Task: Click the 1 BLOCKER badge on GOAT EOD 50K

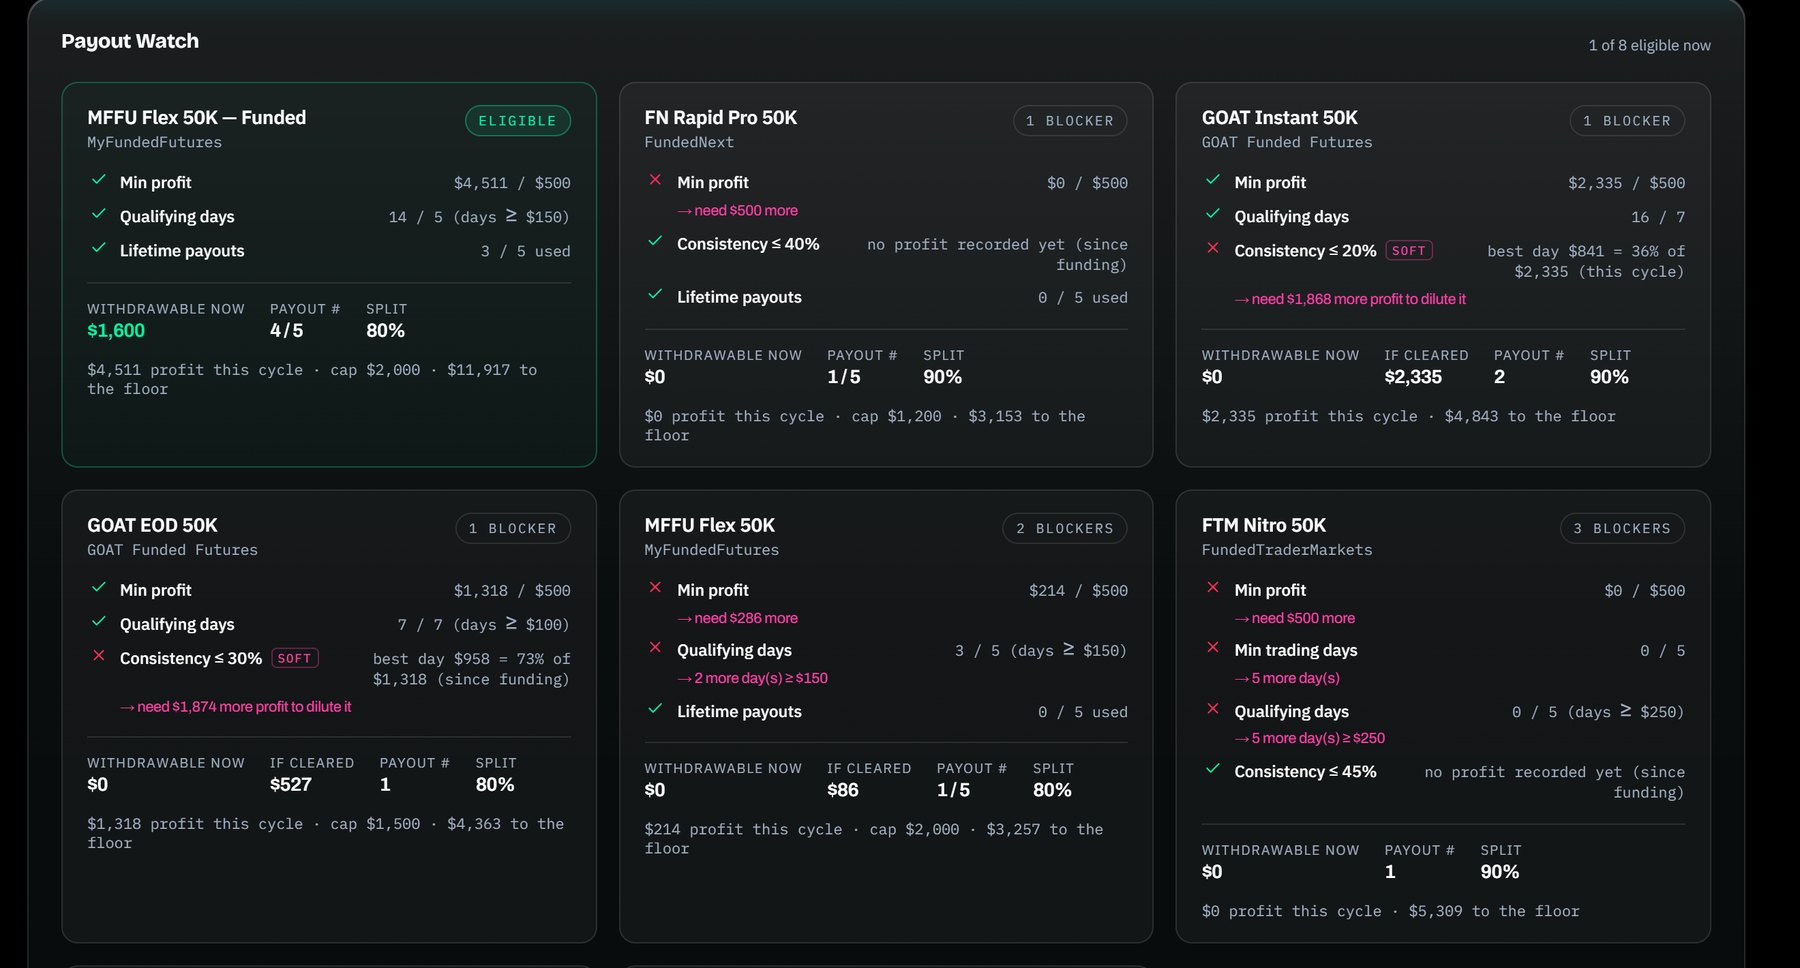Action: pyautogui.click(x=513, y=529)
